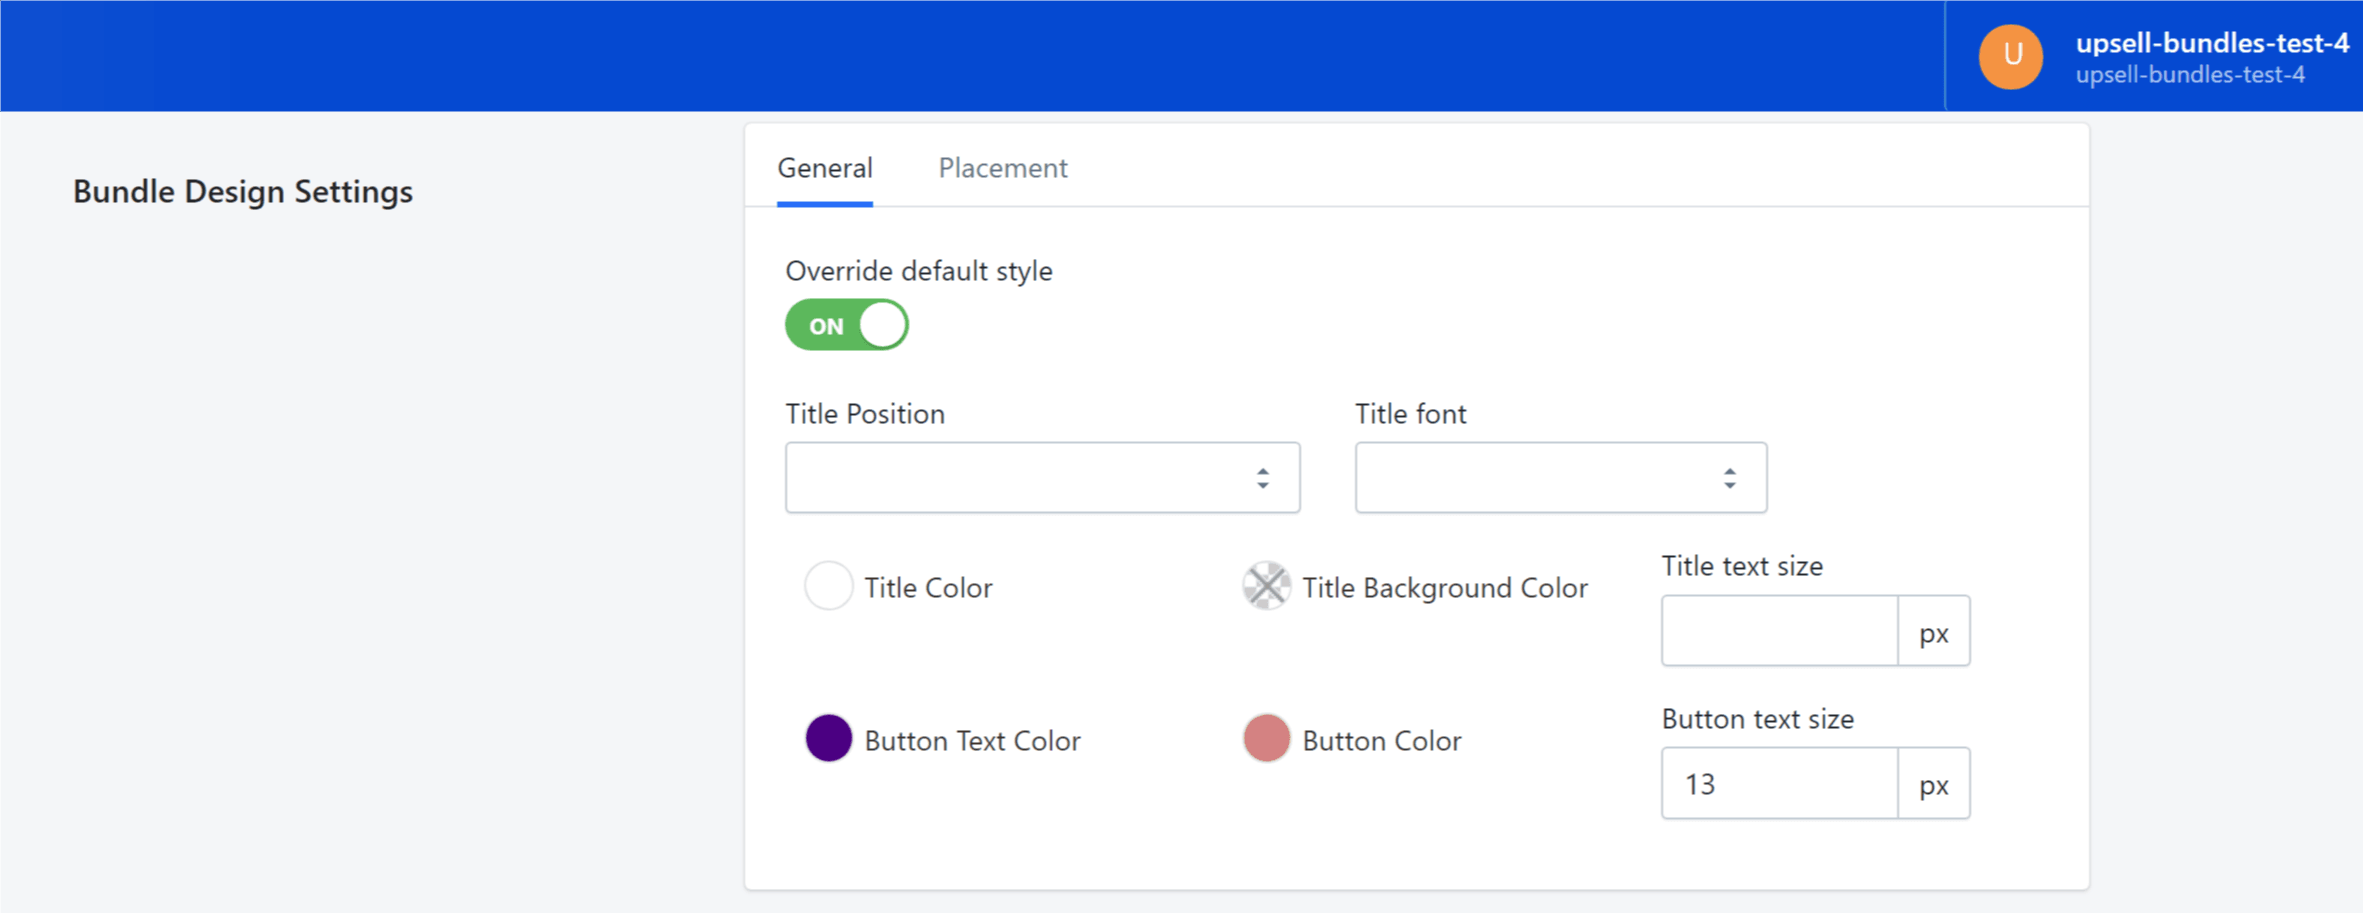The height and width of the screenshot is (913, 2363).
Task: Click the Title font dropdown arrows
Action: click(1729, 478)
